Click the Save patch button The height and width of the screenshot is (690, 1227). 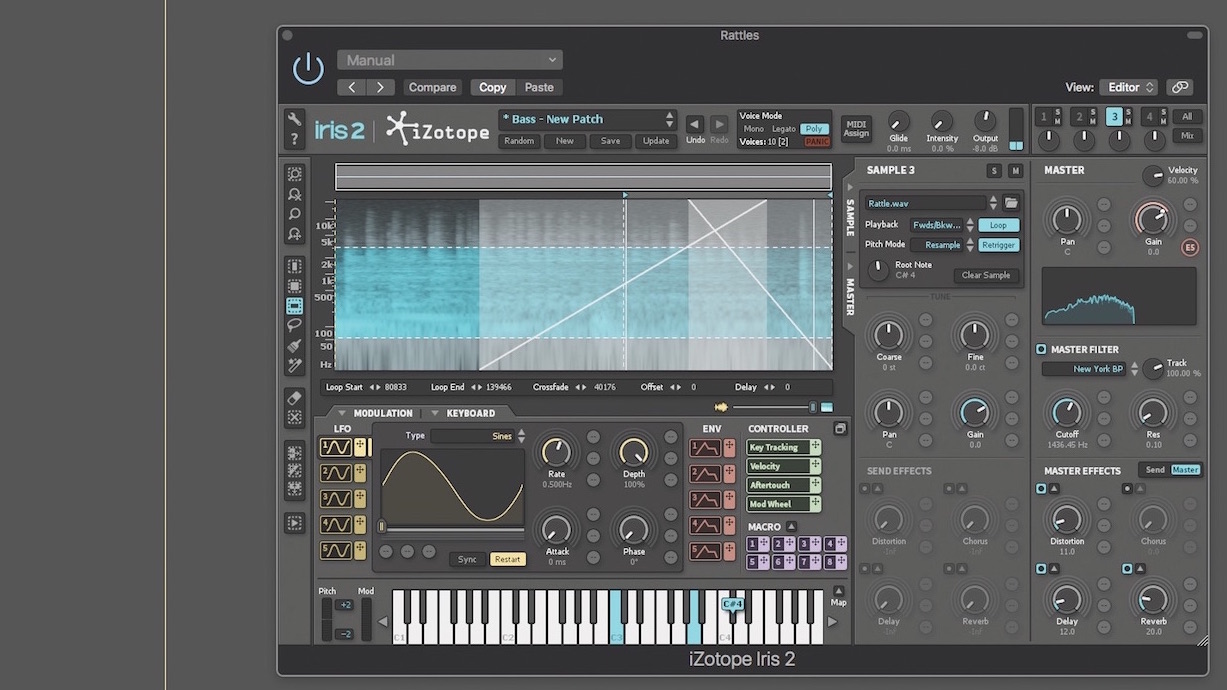click(x=610, y=141)
